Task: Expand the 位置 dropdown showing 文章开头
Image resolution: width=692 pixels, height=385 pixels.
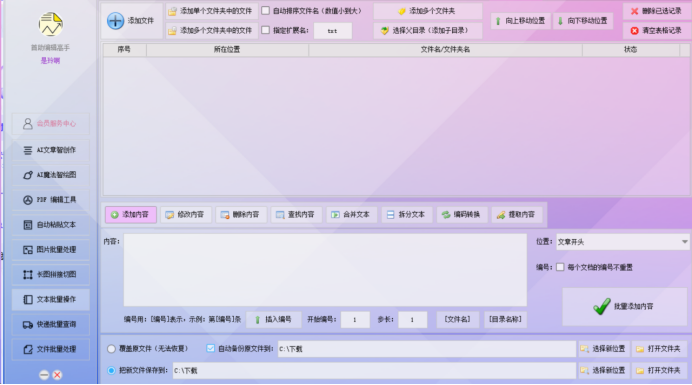Action: click(622, 242)
